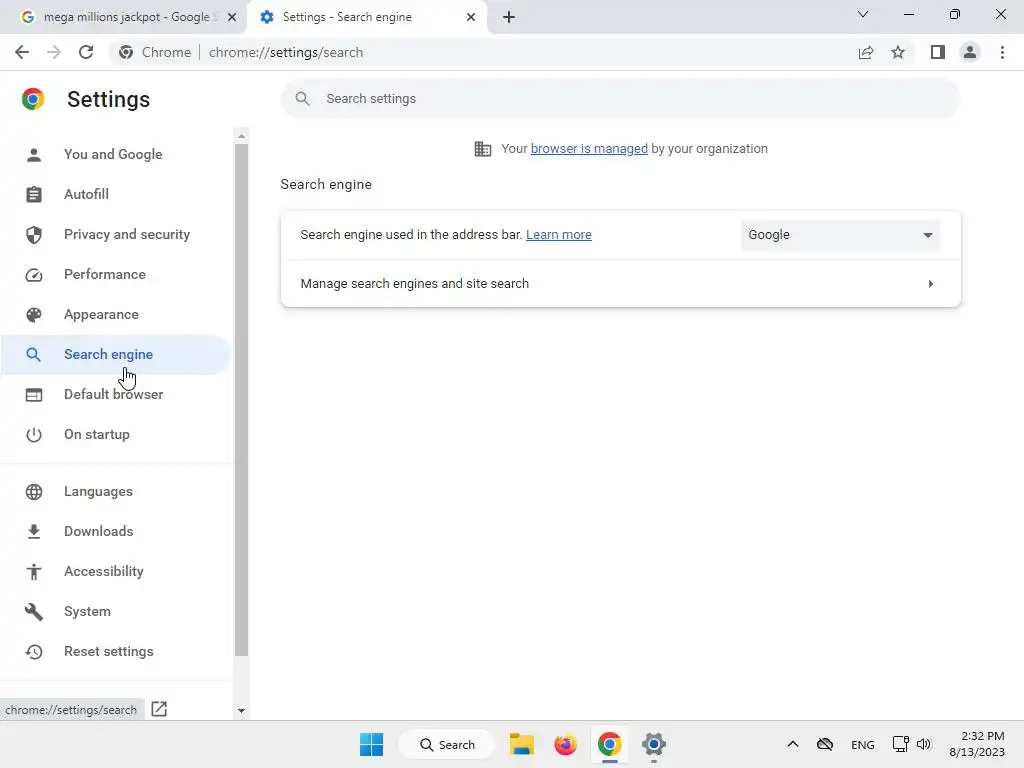Open the Autofill section
The width and height of the screenshot is (1024, 768).
[116, 194]
